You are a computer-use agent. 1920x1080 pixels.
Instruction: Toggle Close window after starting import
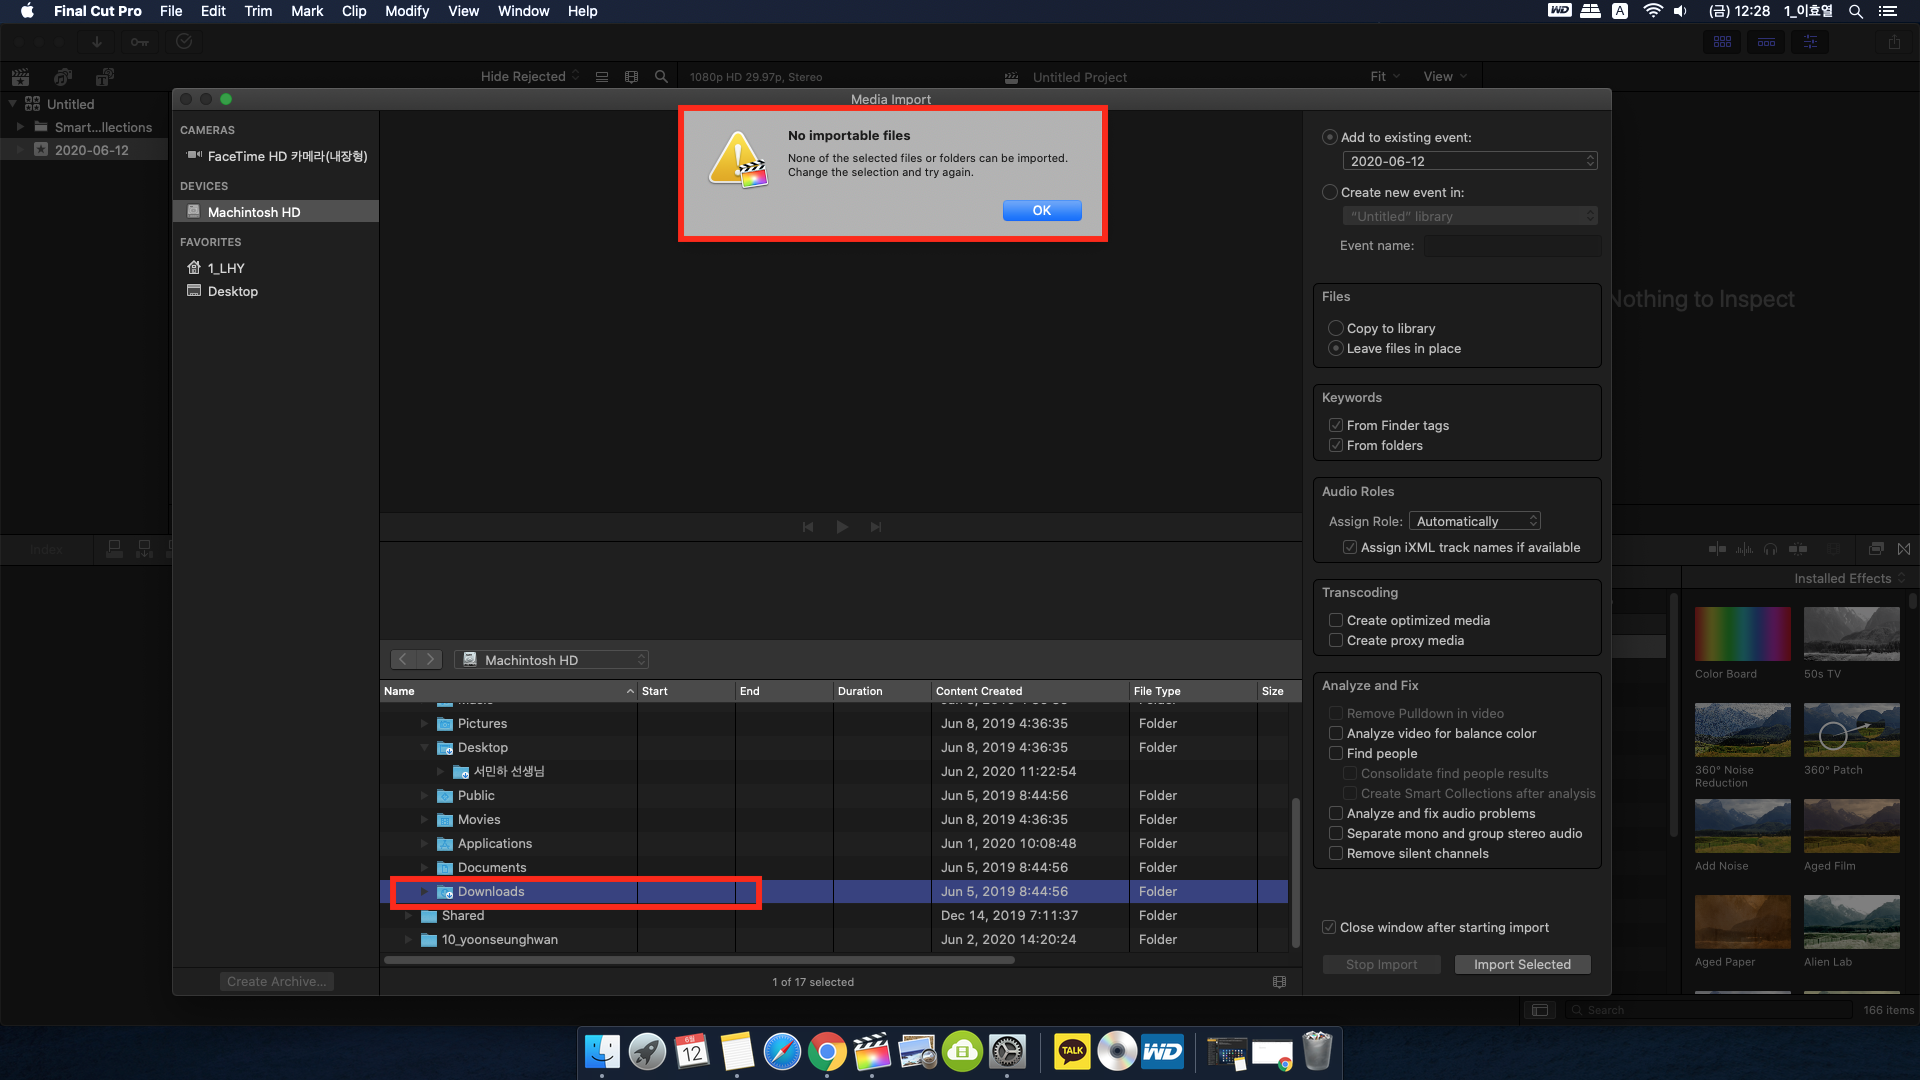coord(1328,927)
